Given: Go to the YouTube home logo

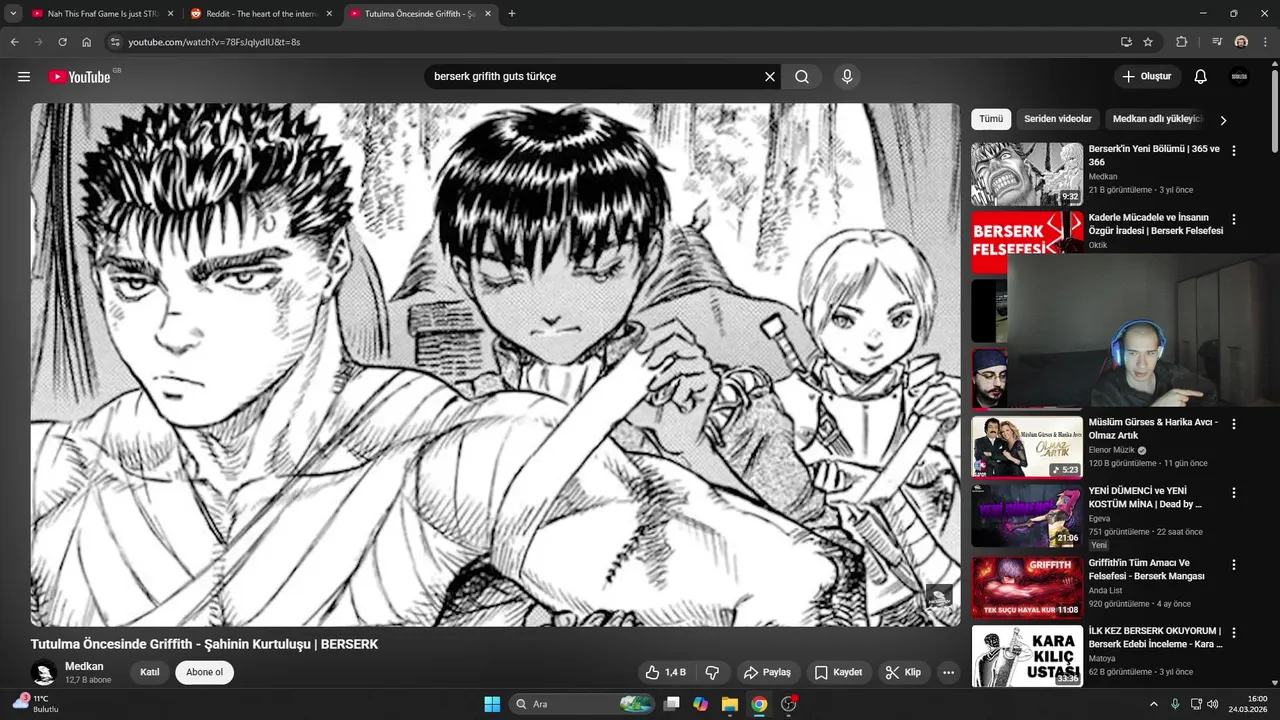Looking at the screenshot, I should tap(80, 77).
